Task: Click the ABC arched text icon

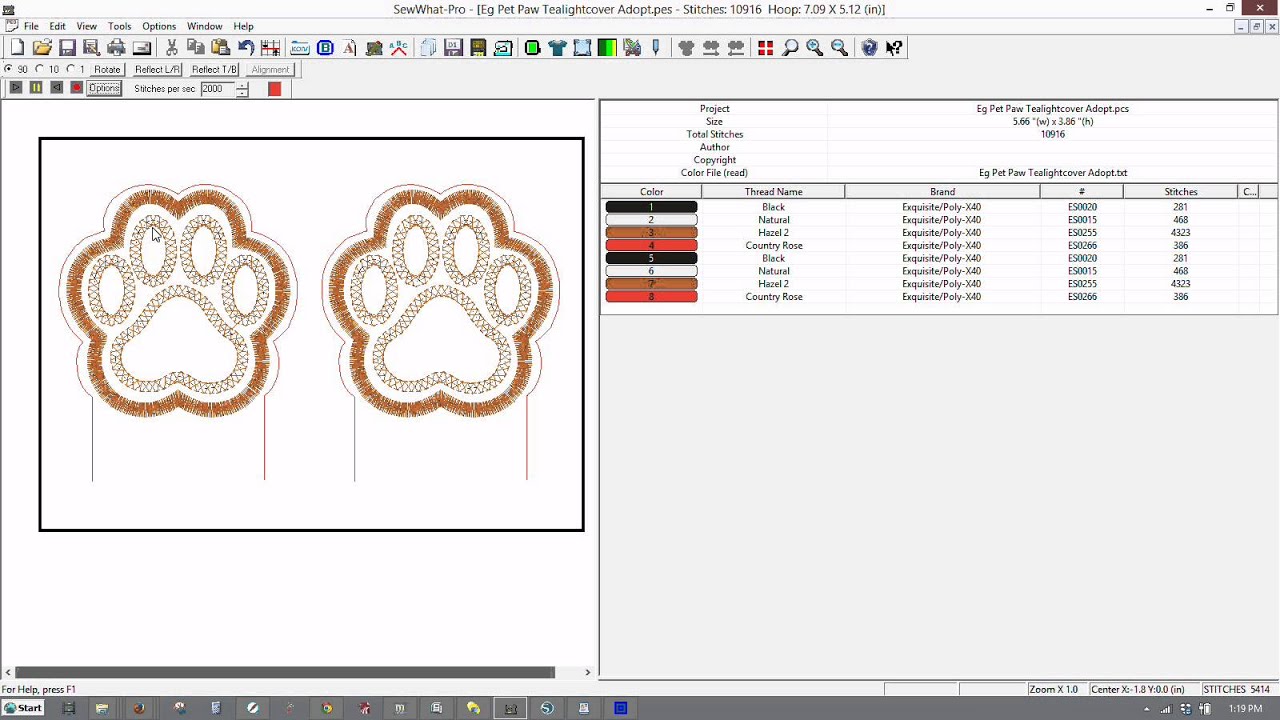Action: point(399,47)
